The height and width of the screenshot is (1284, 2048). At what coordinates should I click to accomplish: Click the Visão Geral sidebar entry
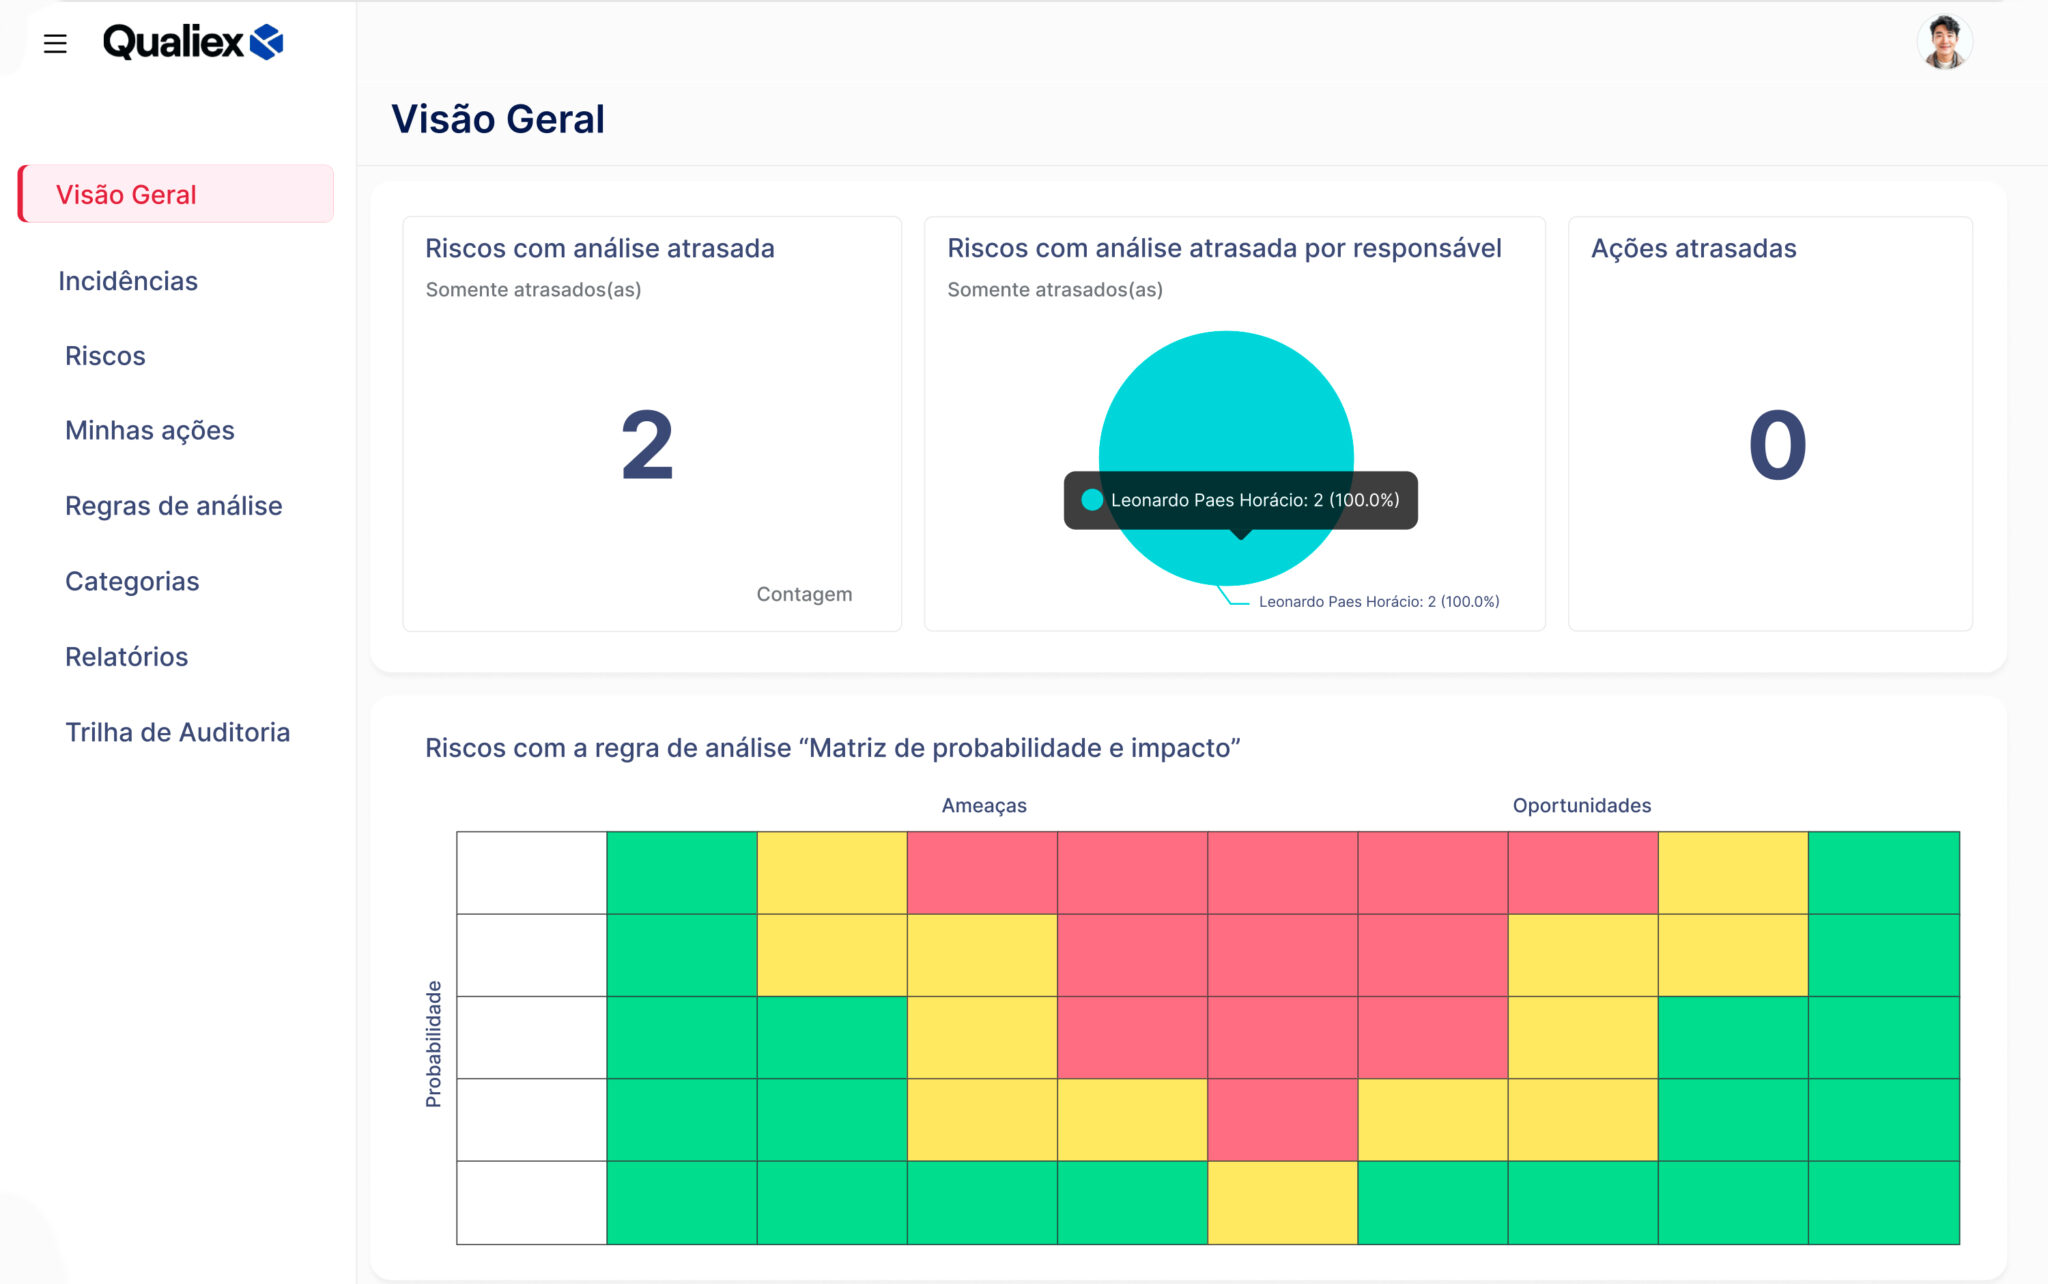coord(127,194)
